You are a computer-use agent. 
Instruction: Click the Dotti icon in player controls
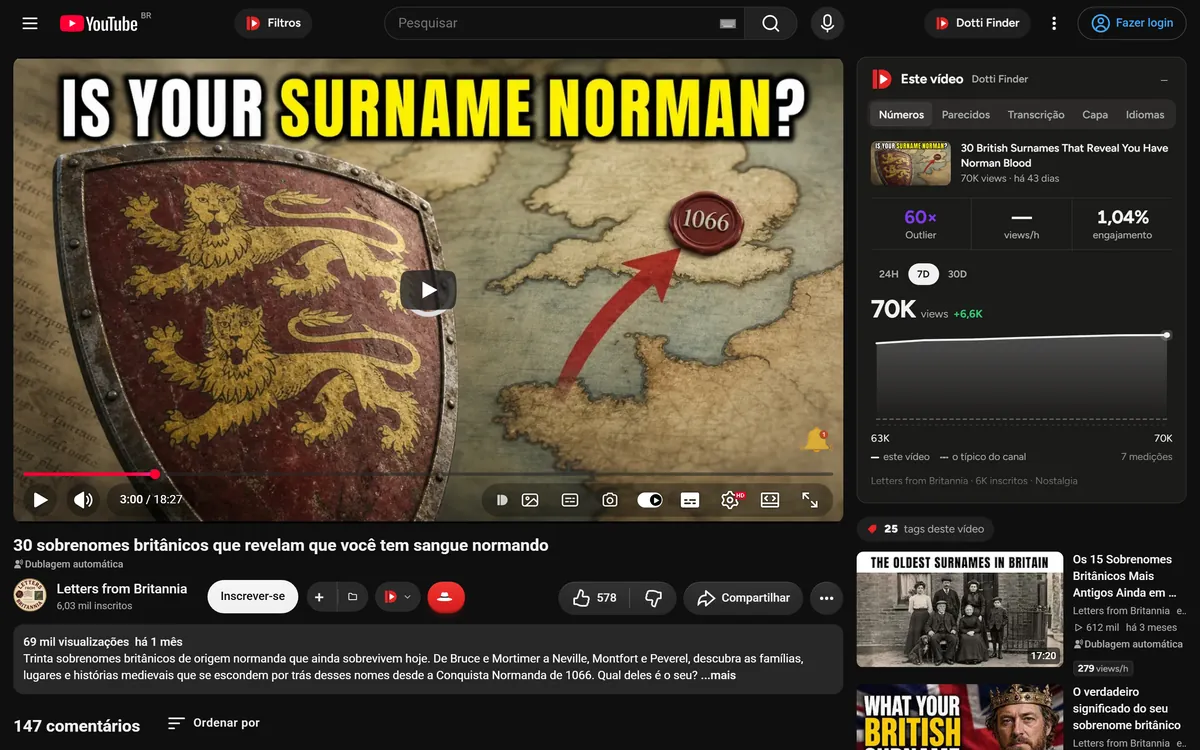[502, 500]
